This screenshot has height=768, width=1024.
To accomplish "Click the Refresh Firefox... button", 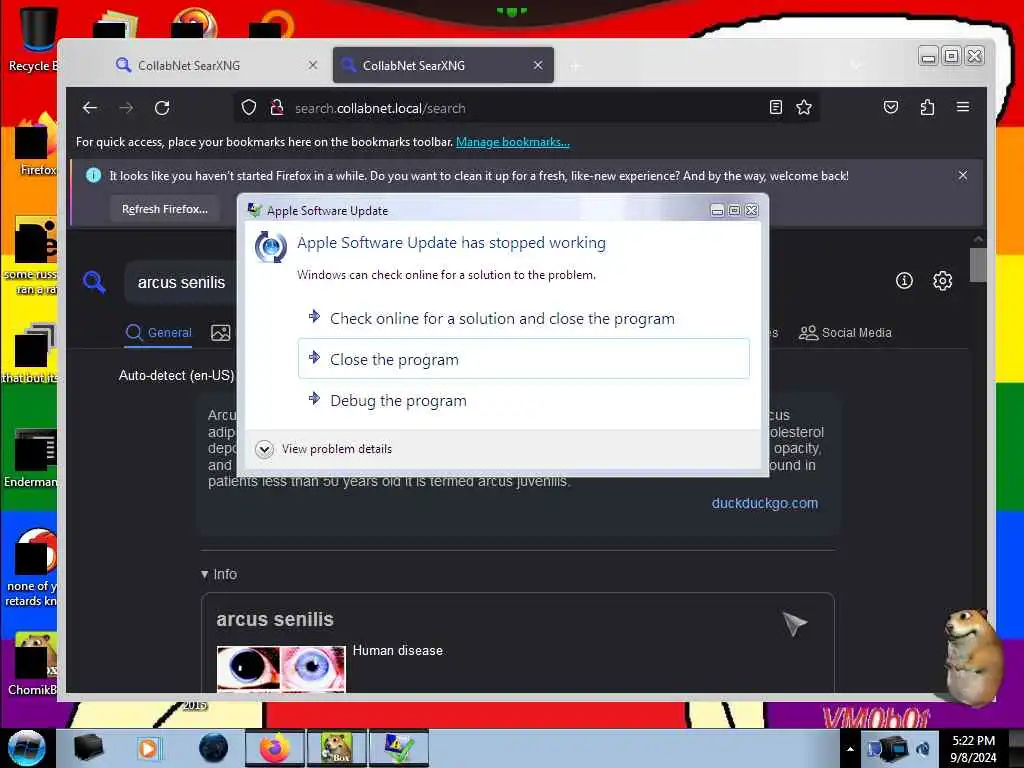I will pyautogui.click(x=165, y=209).
